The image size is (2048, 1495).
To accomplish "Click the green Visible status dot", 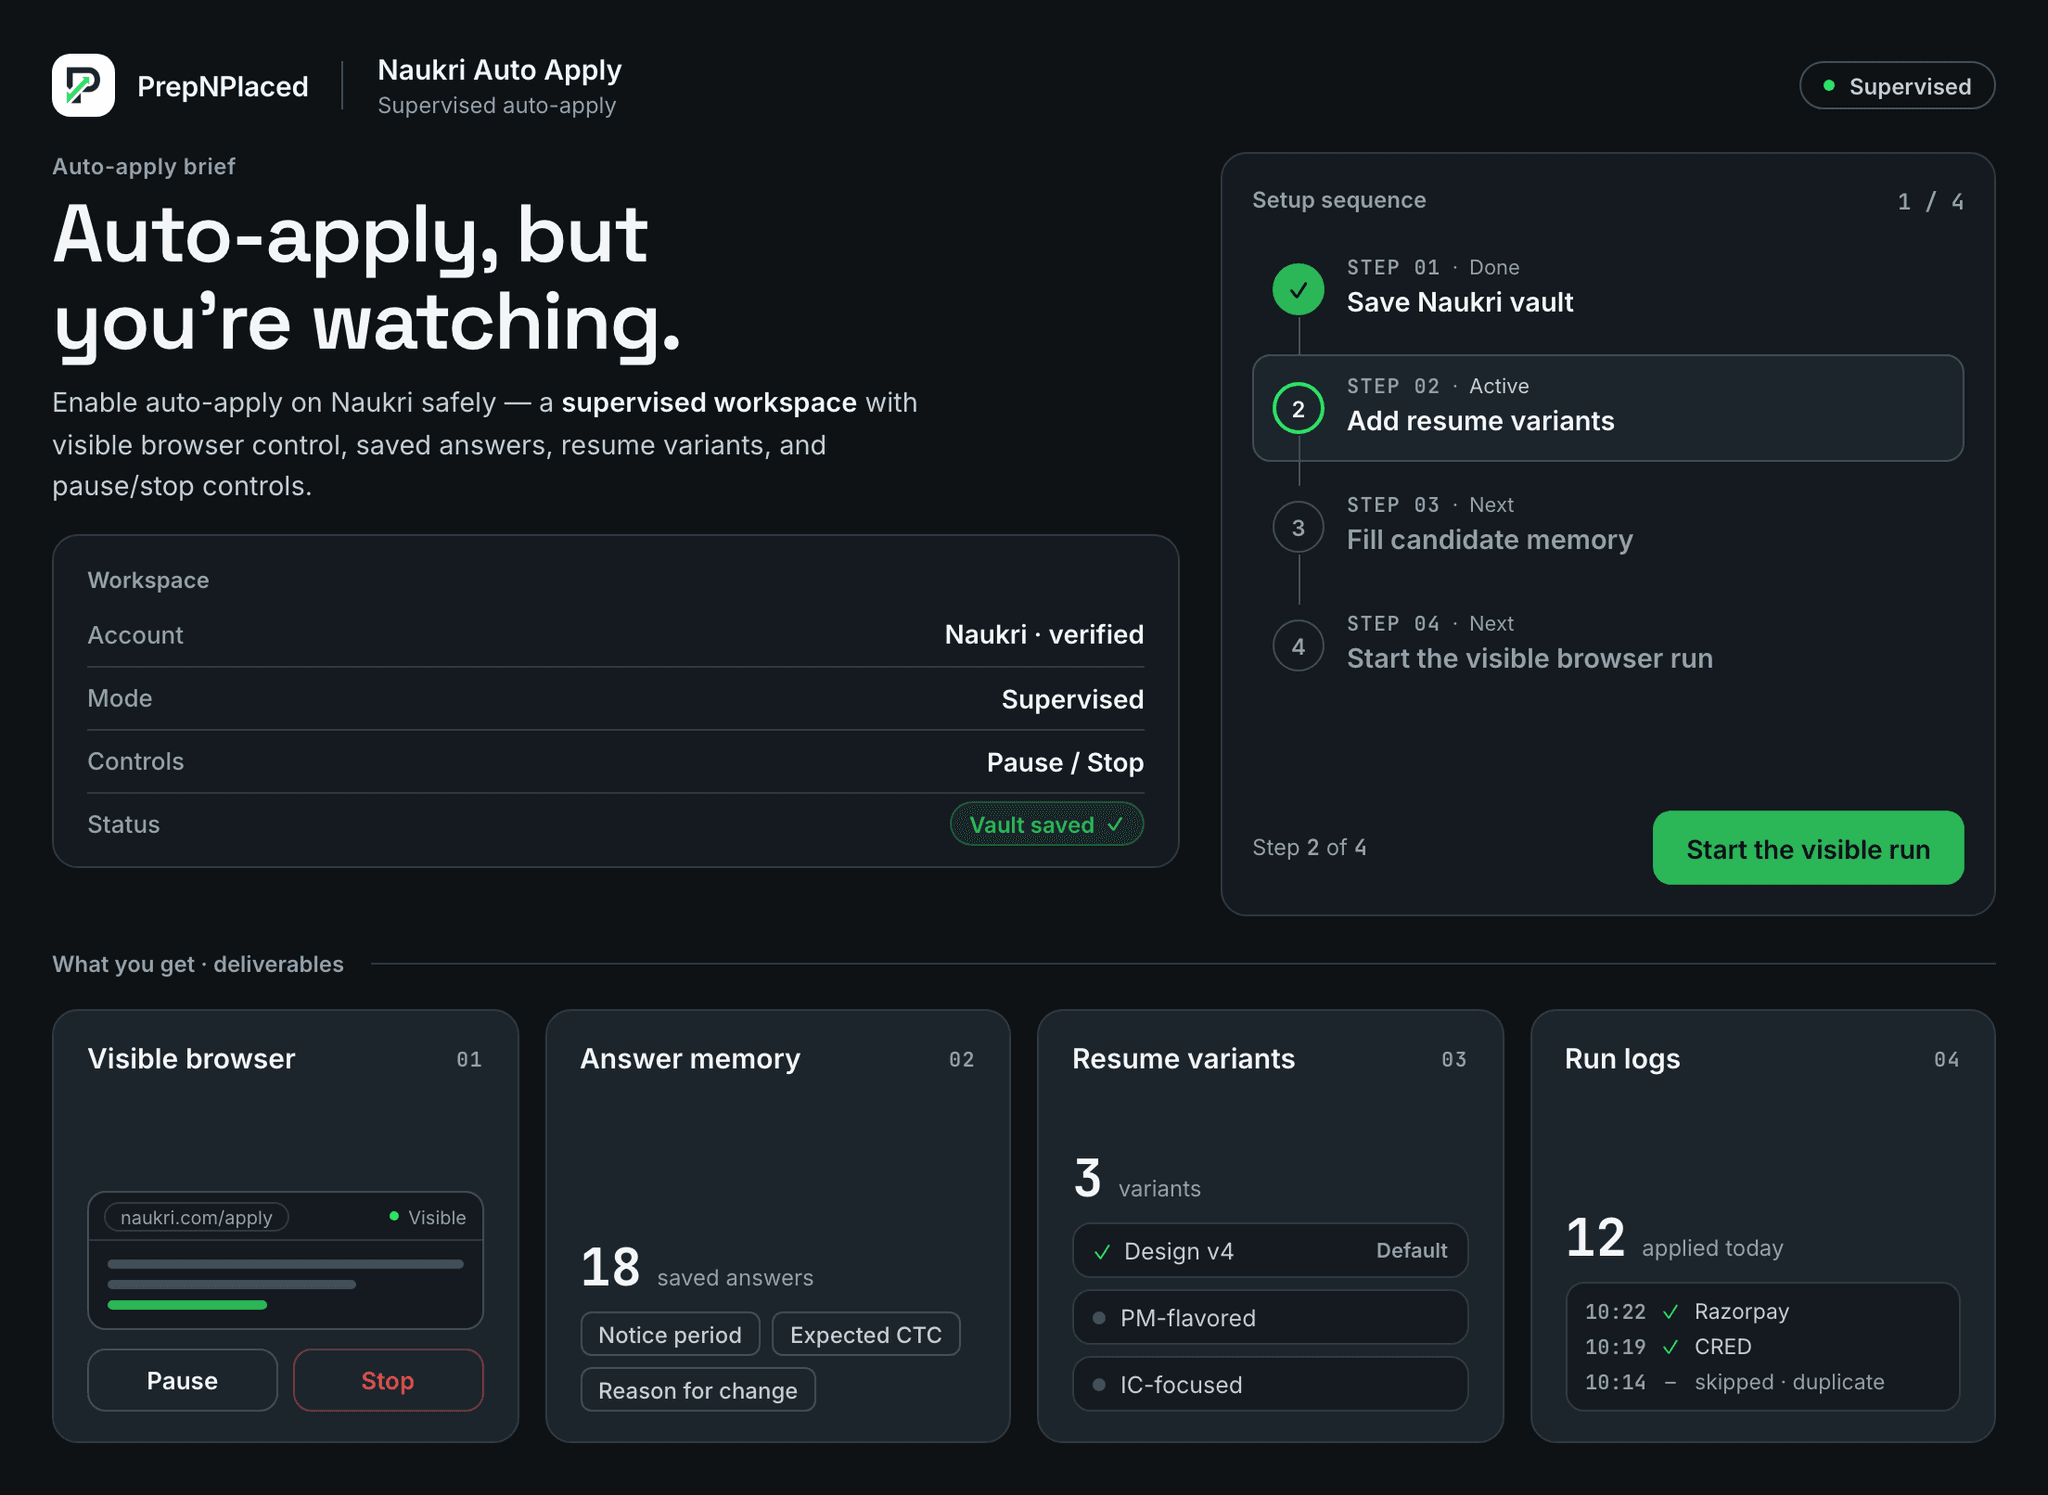I will pyautogui.click(x=394, y=1216).
